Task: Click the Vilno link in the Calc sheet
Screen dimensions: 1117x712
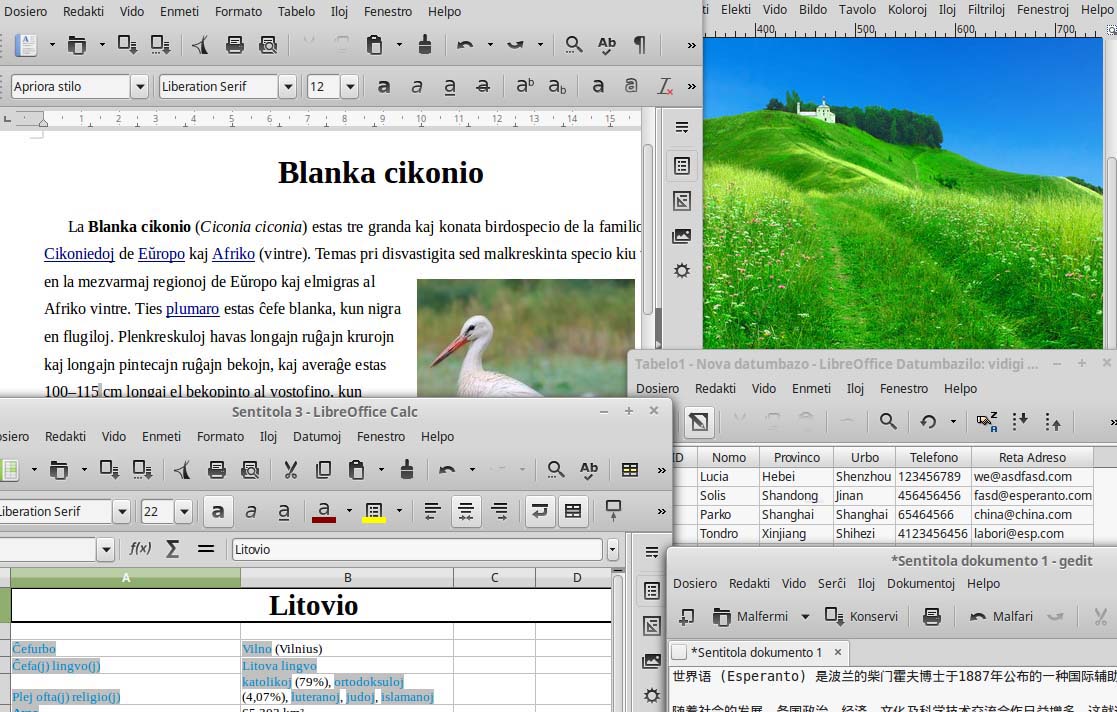Action: [256, 649]
